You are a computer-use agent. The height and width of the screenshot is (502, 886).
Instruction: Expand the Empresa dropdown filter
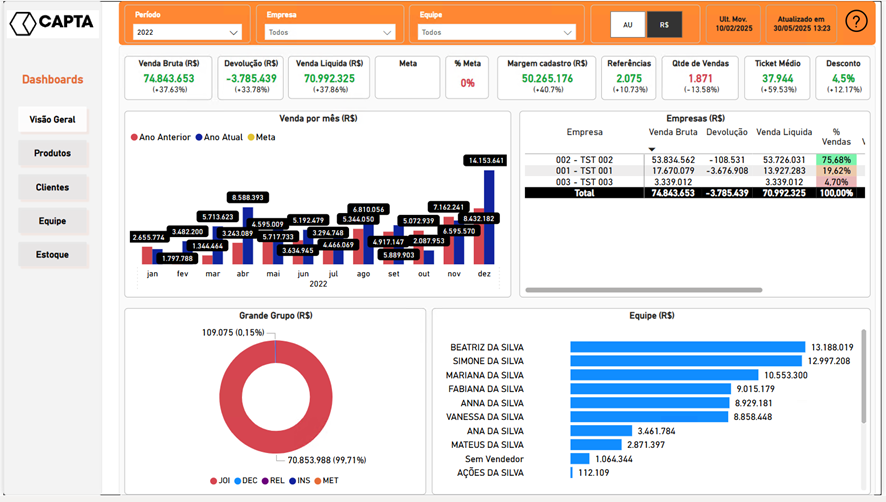330,32
